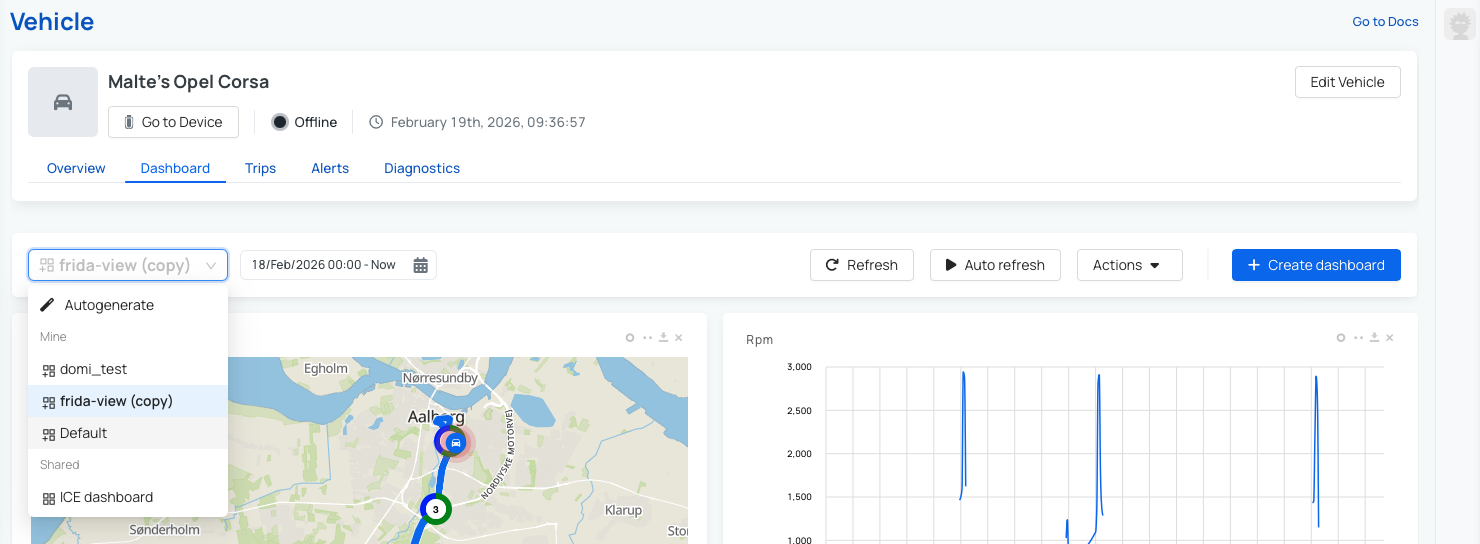1480x544 pixels.
Task: Click the timestamp February 19th, 2026, 09:36:57
Action: pyautogui.click(x=488, y=122)
